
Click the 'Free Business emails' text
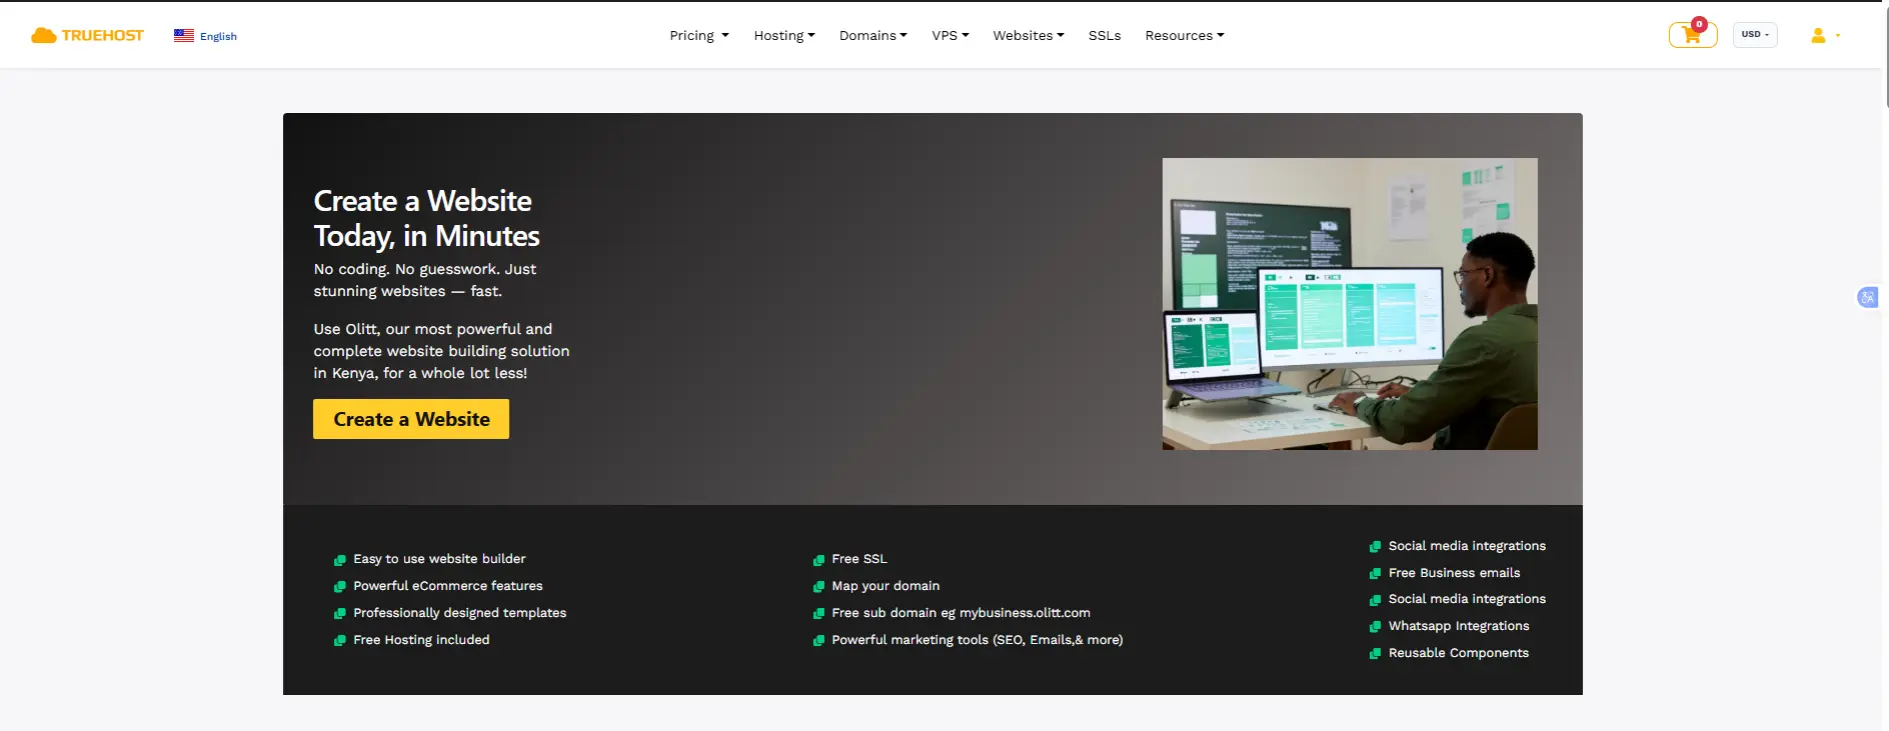click(x=1454, y=573)
